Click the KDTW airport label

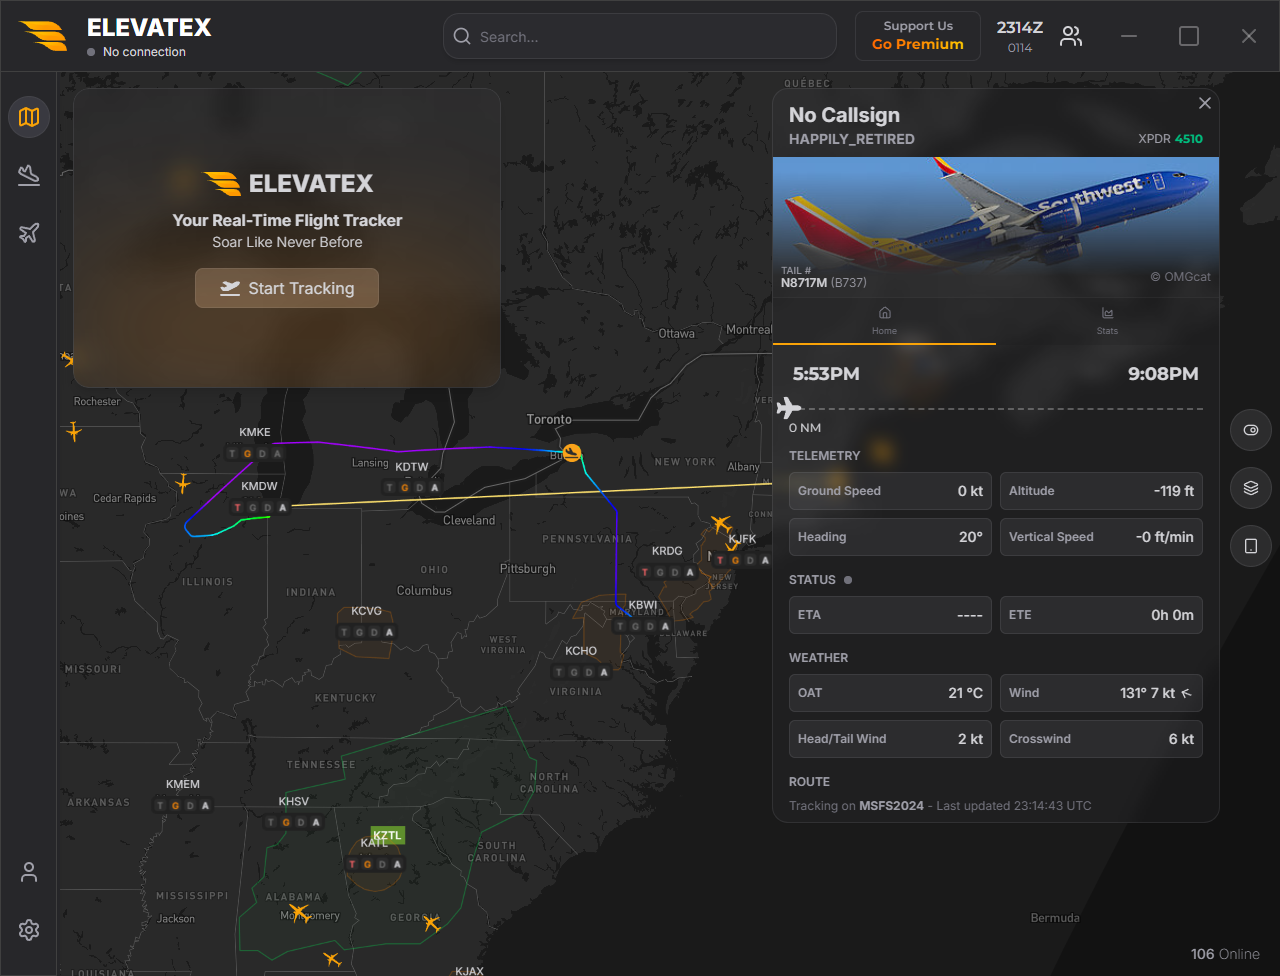coord(412,467)
